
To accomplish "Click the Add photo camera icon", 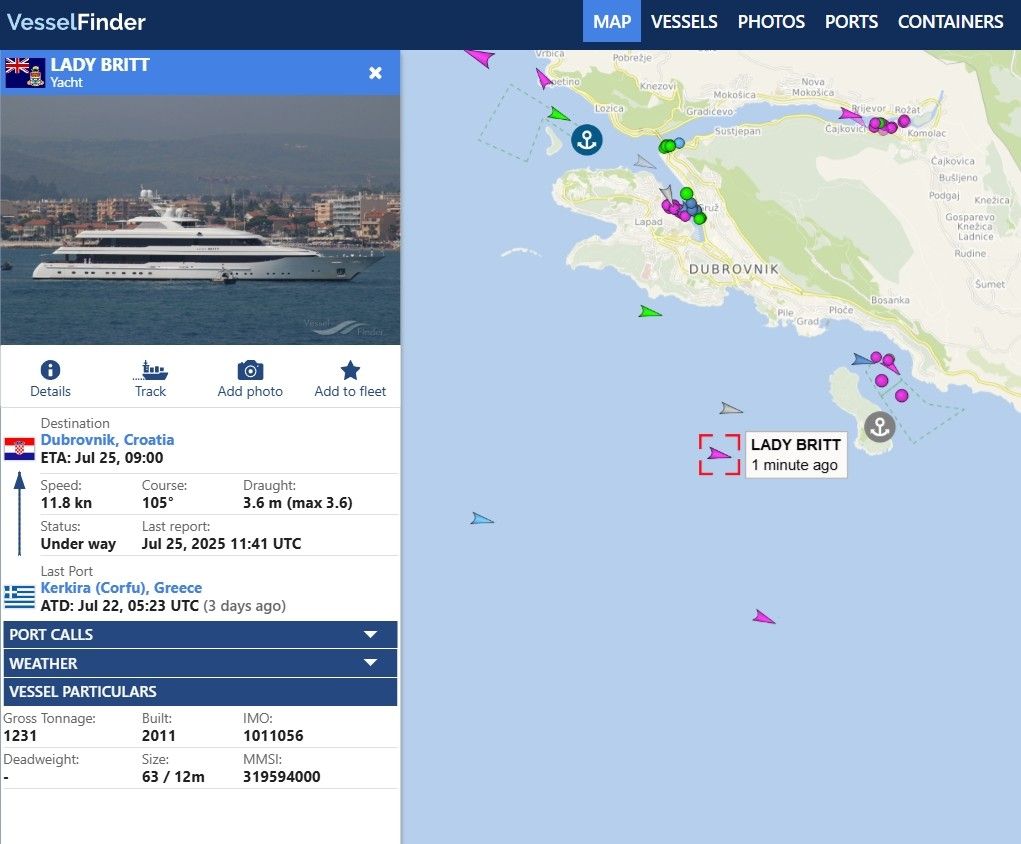I will pos(250,371).
